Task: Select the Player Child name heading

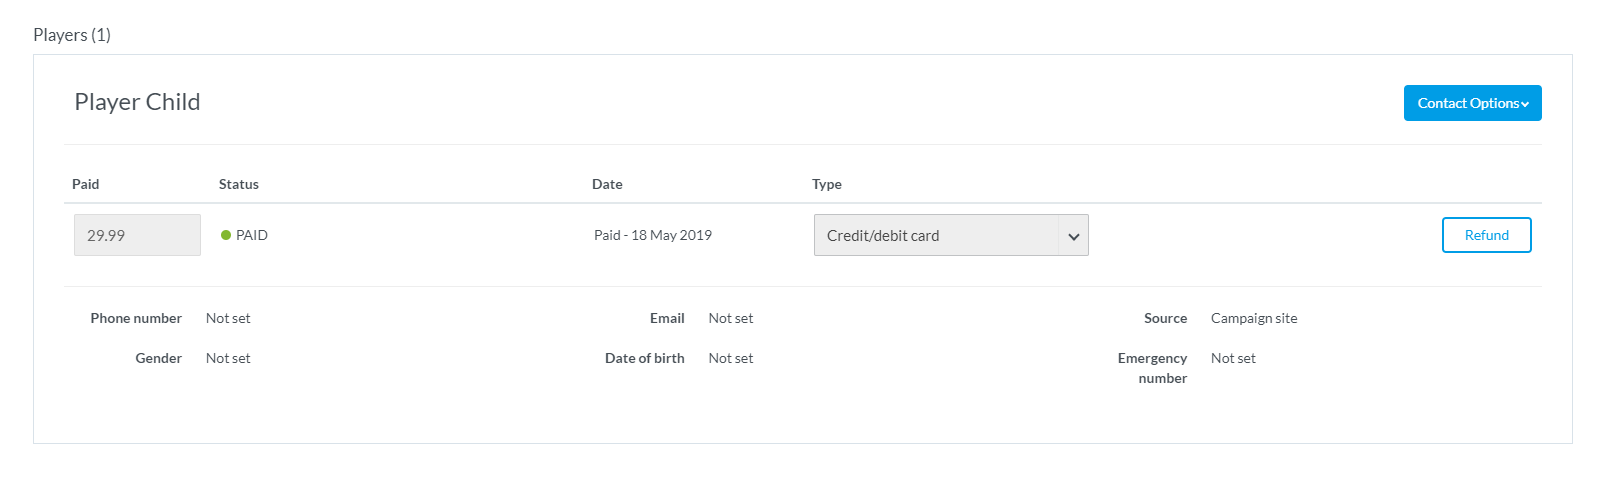Action: pyautogui.click(x=137, y=102)
